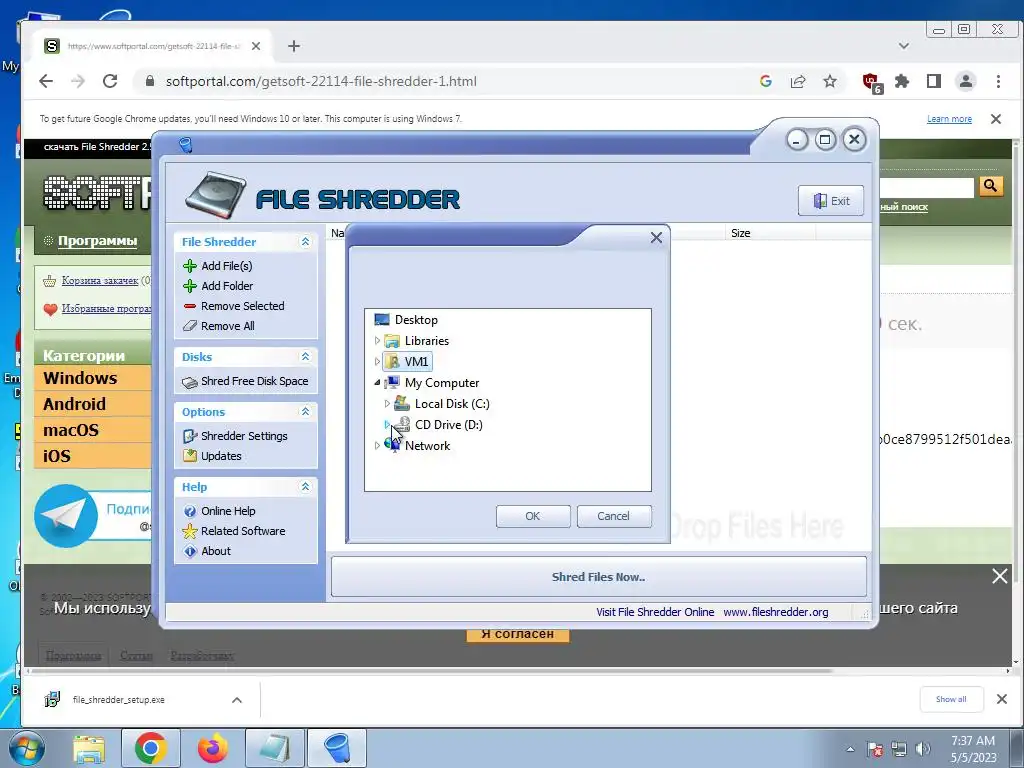
Task: Open Shredder Settings via its icon
Action: pos(190,436)
